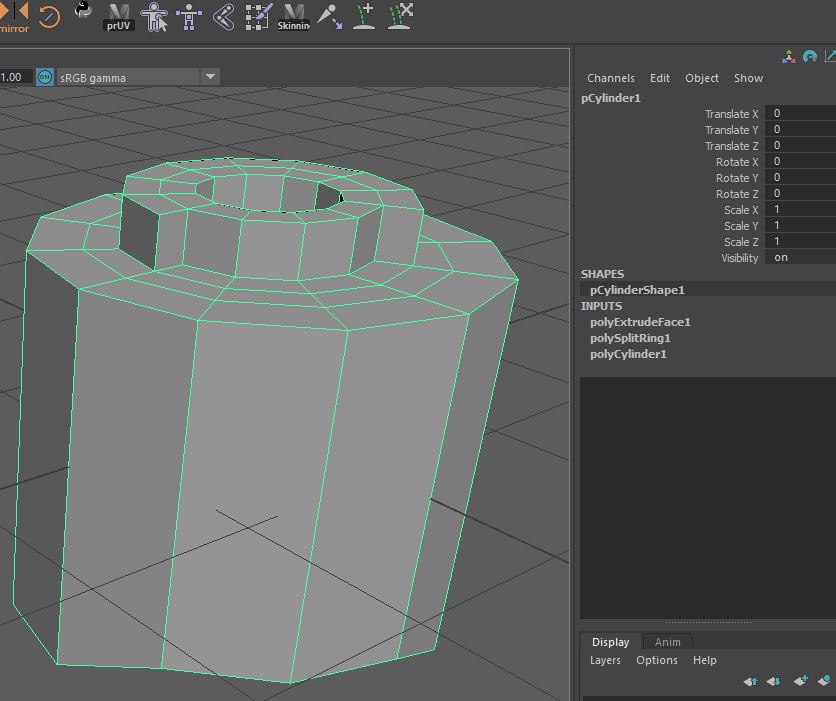Expand the polySplitRing1 input node

pos(630,338)
